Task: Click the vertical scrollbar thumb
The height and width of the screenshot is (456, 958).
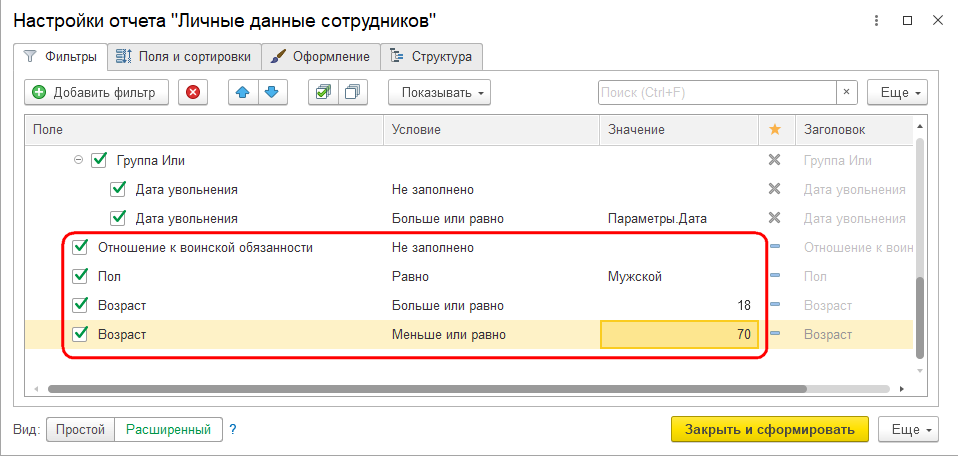Action: (x=920, y=318)
